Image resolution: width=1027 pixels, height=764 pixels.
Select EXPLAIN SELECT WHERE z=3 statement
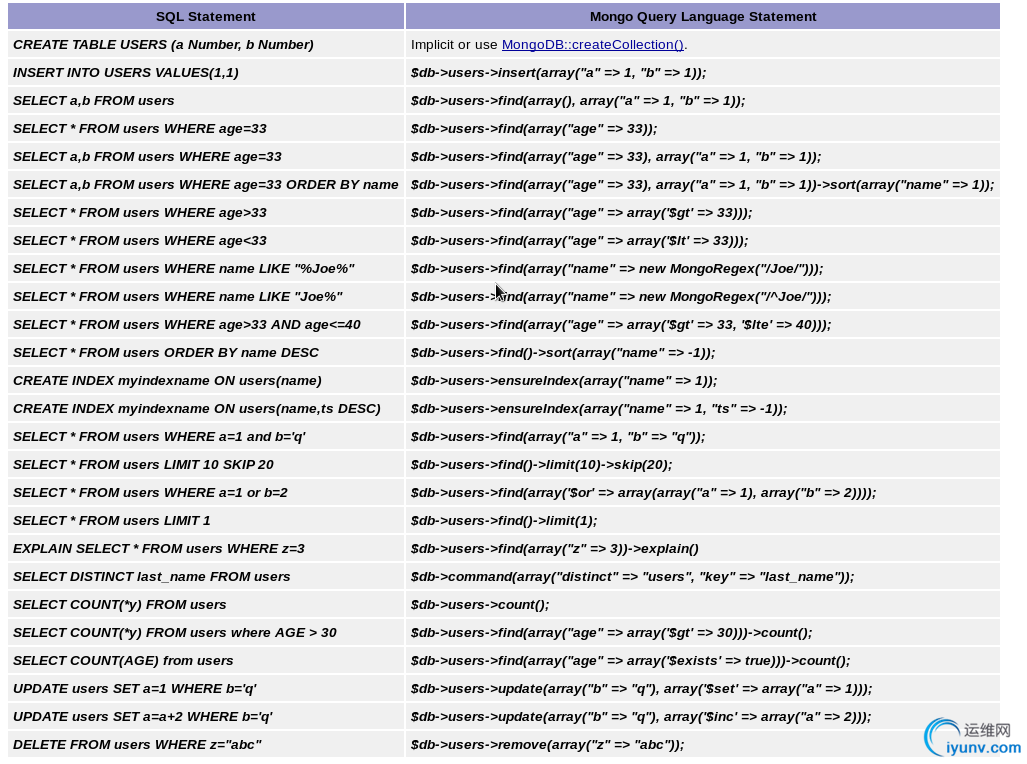(x=206, y=549)
